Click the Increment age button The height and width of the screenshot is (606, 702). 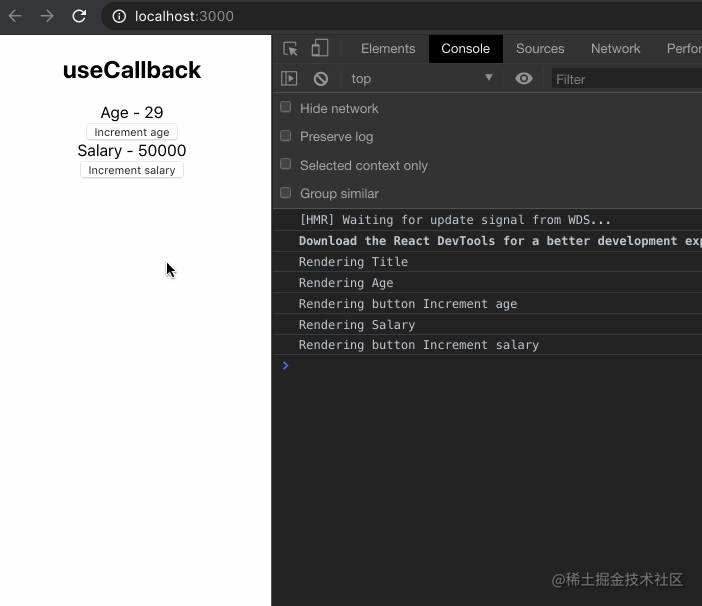(132, 132)
